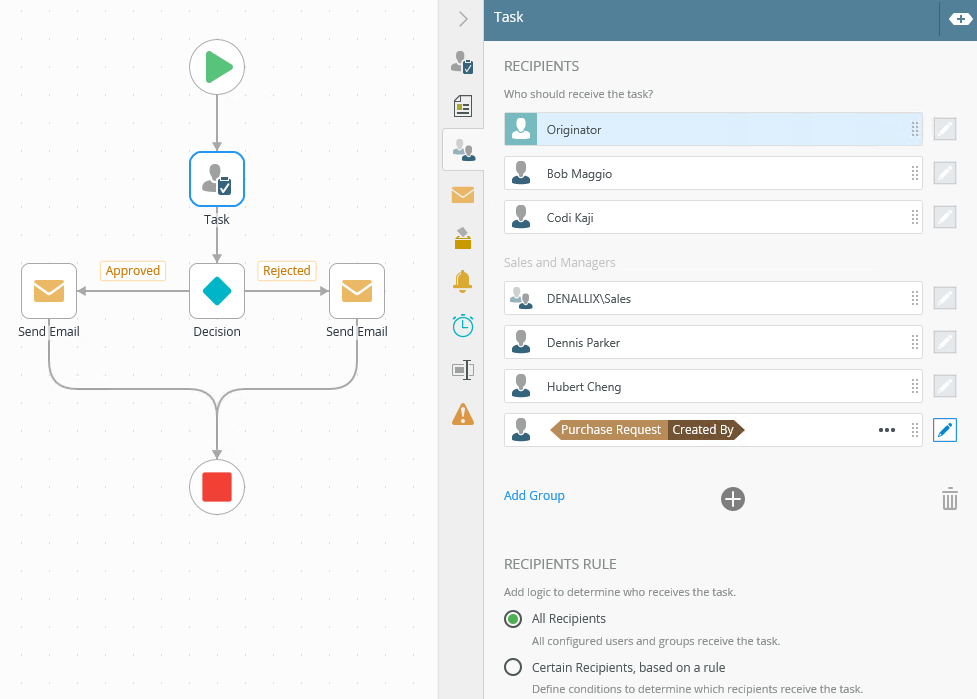
Task: Select the All Recipients radio option
Action: tap(513, 619)
